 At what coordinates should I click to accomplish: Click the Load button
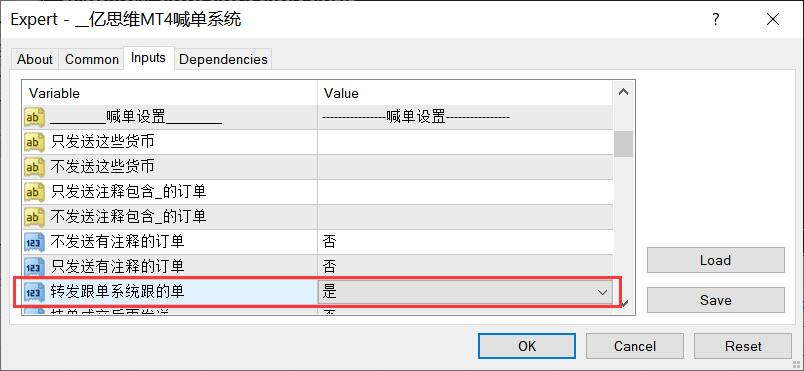[x=715, y=260]
